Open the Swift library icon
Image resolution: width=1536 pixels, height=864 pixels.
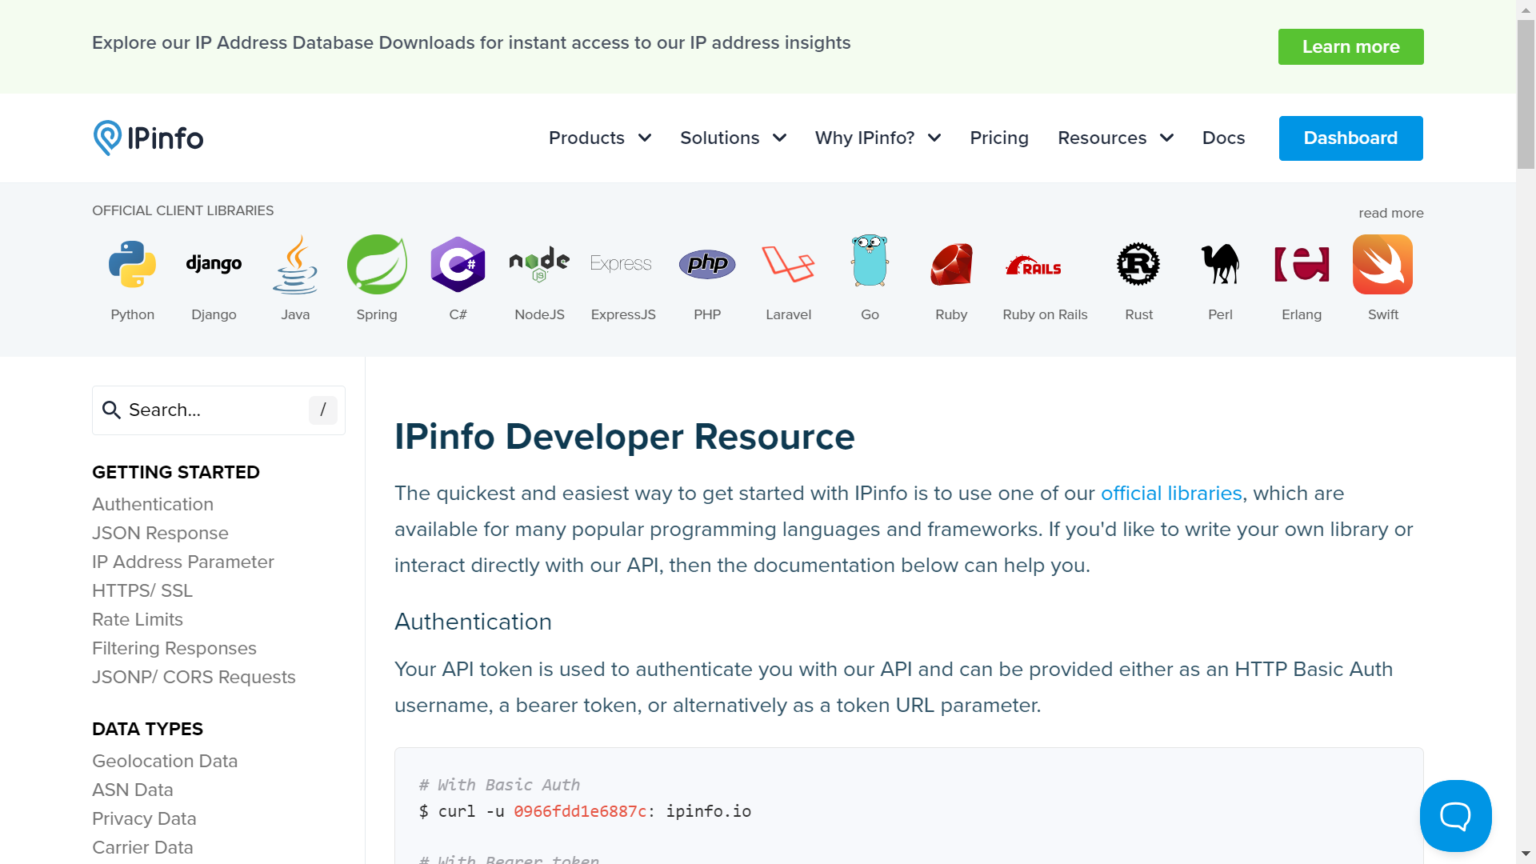pyautogui.click(x=1382, y=264)
